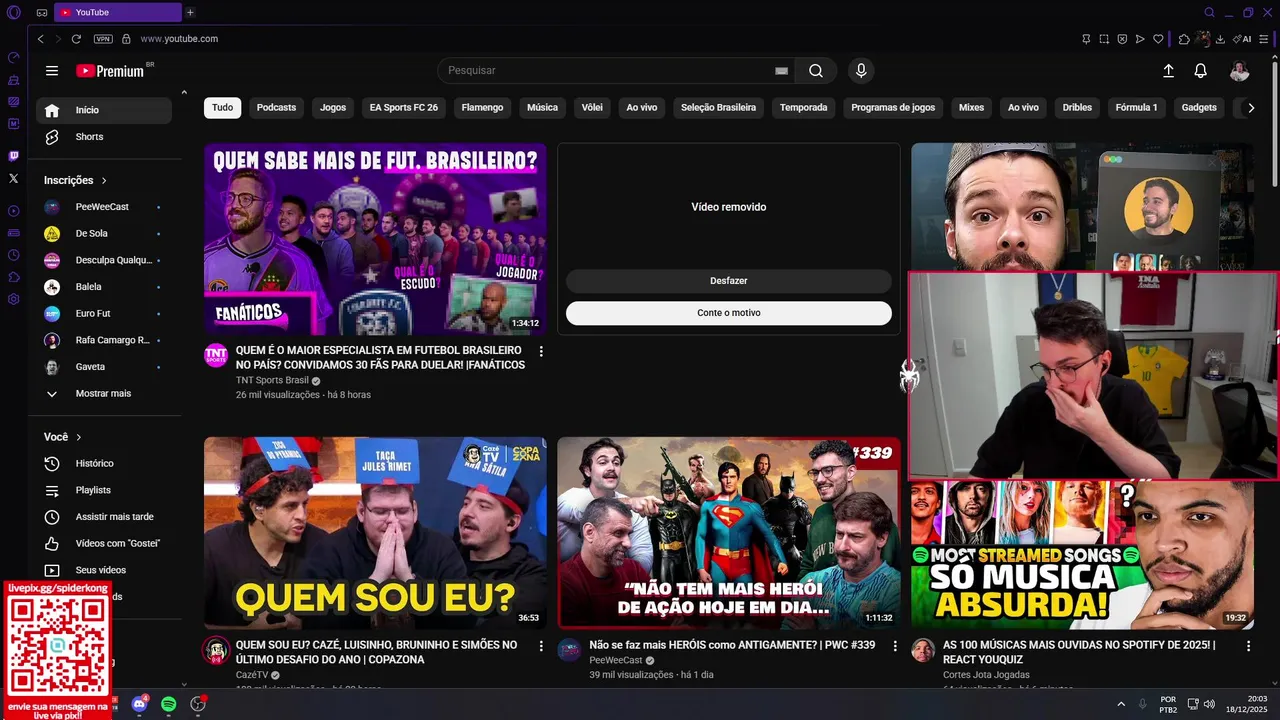Switch to the YouTube browser tab
The image size is (1280, 720).
click(x=117, y=12)
